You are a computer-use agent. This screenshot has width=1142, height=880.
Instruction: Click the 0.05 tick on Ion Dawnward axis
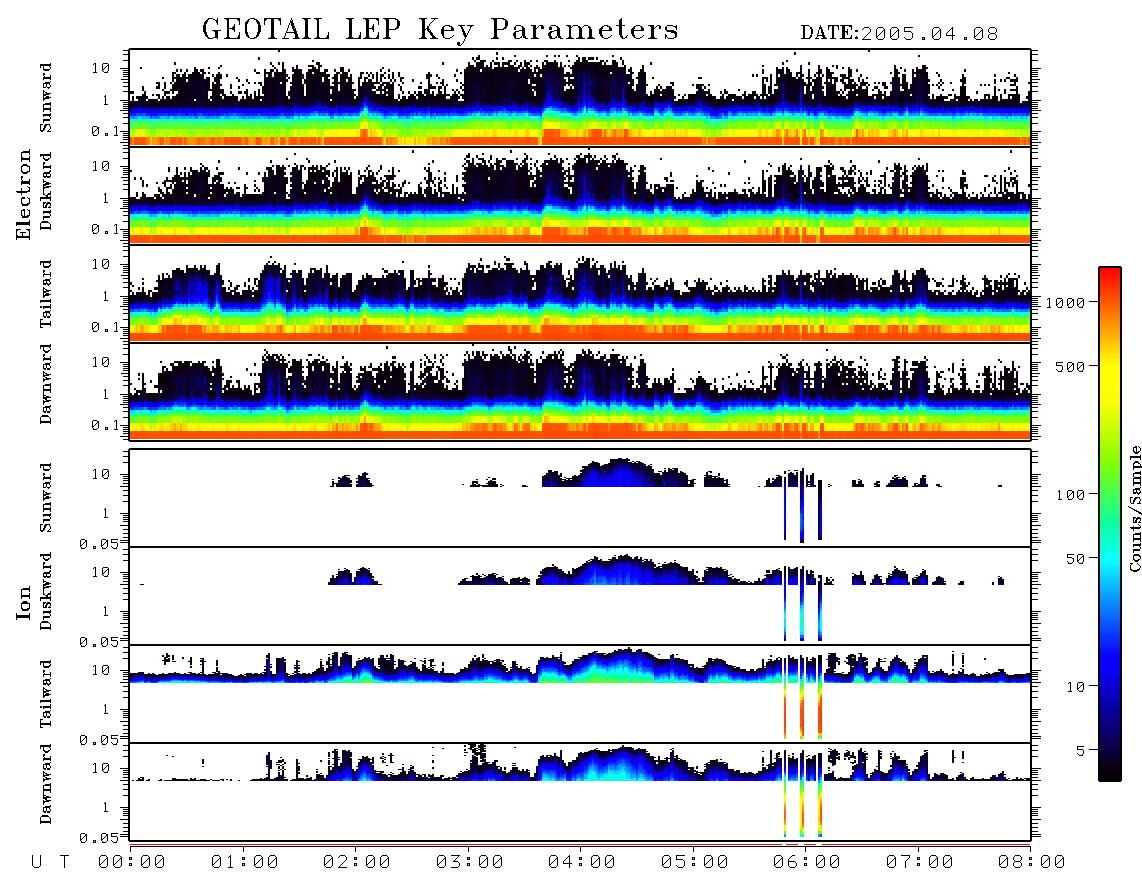98,838
